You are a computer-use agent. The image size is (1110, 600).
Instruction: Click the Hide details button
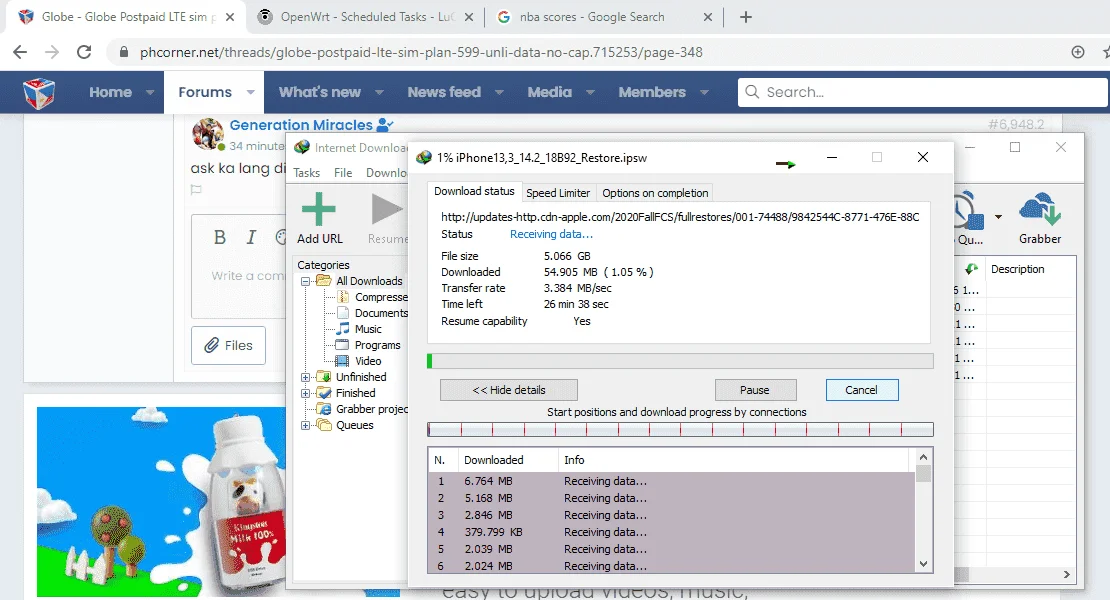(509, 390)
